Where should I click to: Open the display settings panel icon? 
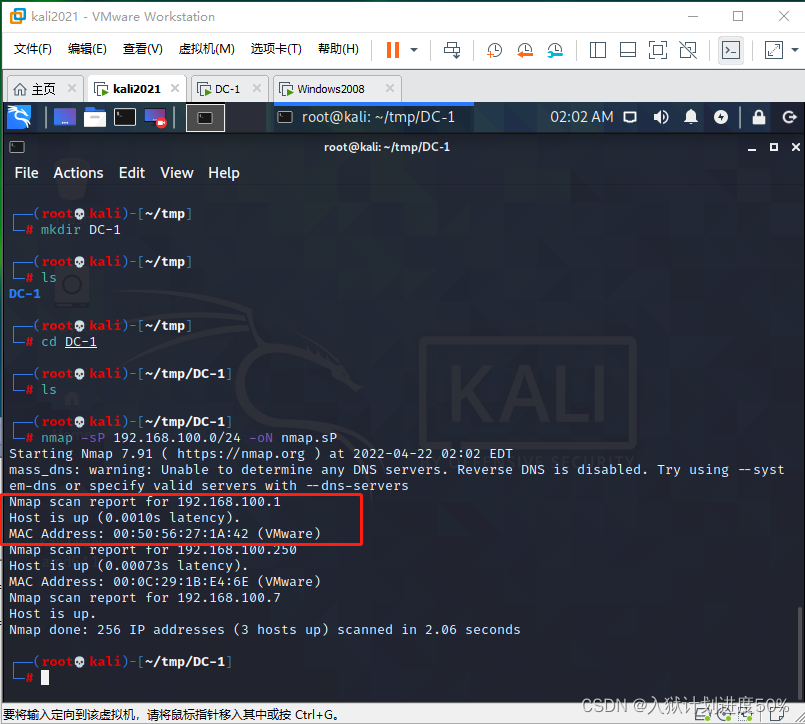pos(630,118)
